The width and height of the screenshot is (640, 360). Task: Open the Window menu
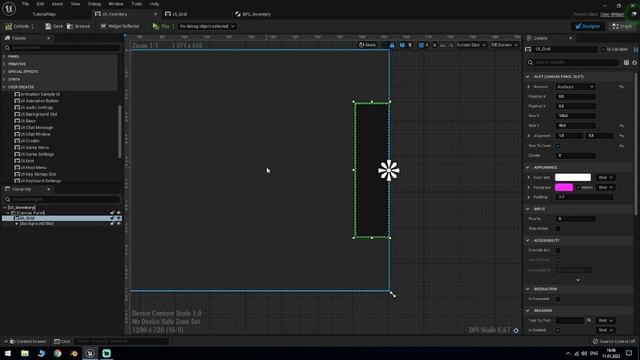click(x=116, y=4)
